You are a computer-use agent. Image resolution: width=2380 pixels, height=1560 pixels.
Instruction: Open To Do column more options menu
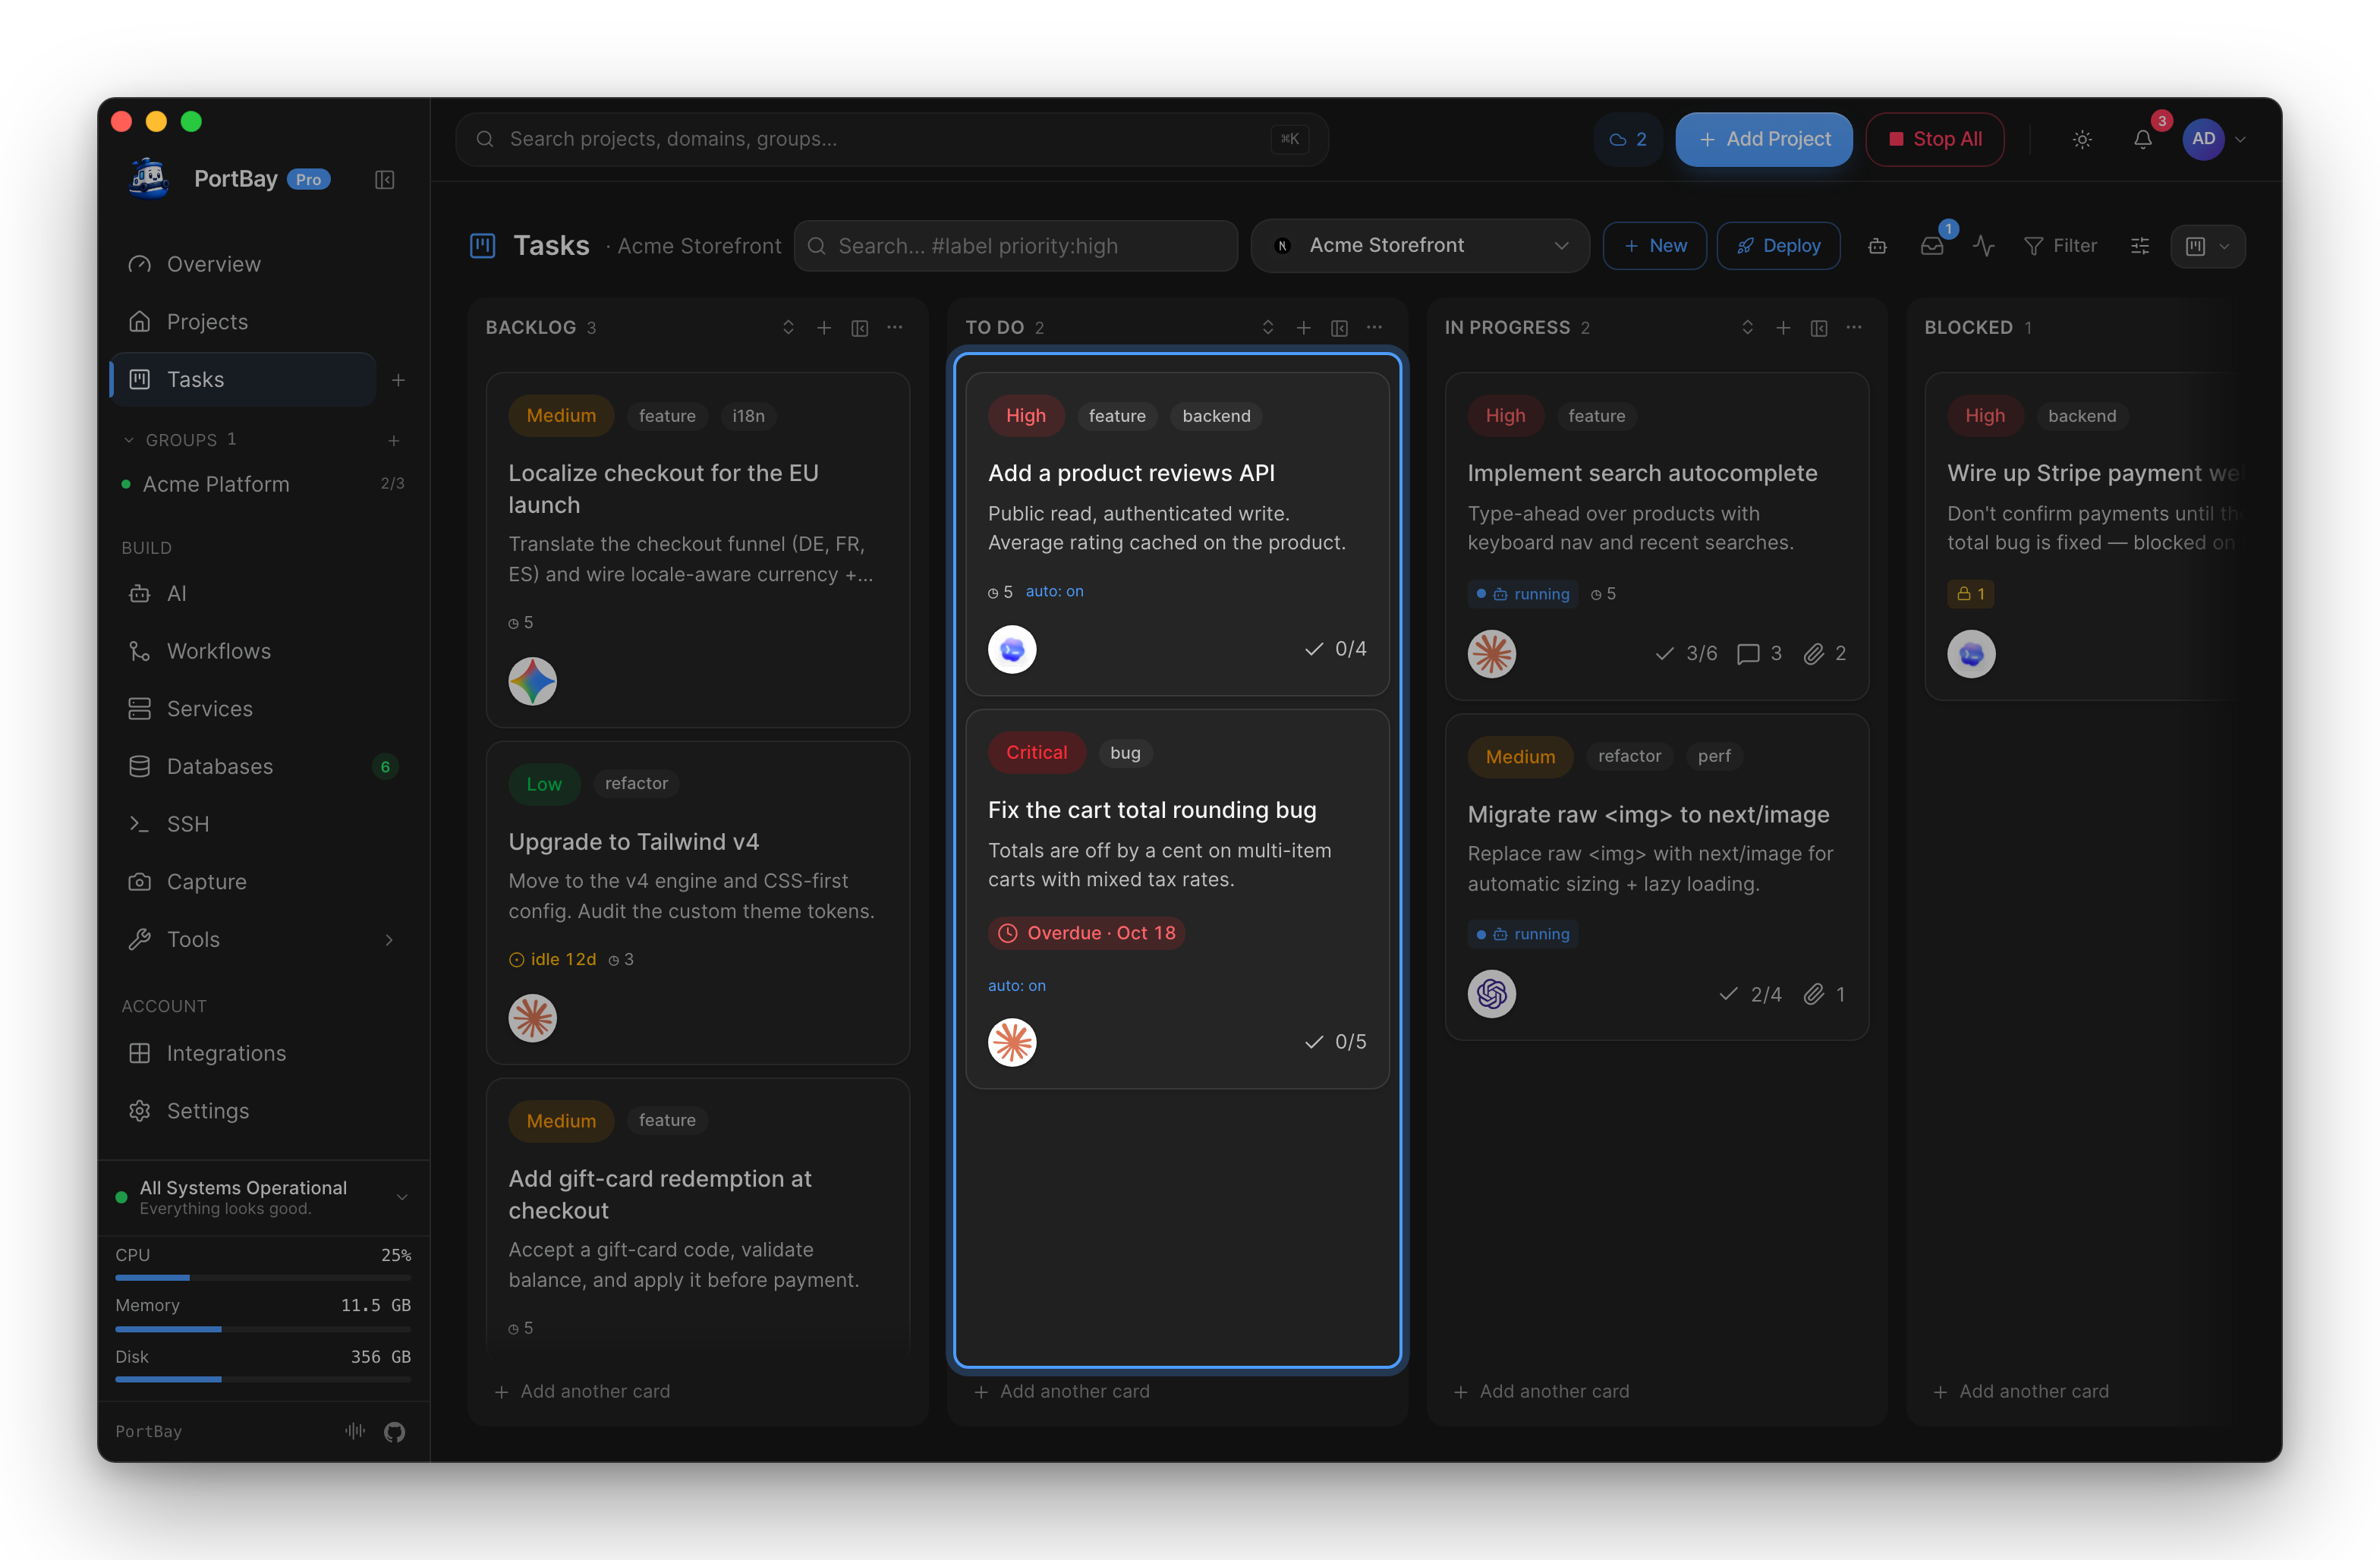point(1374,328)
